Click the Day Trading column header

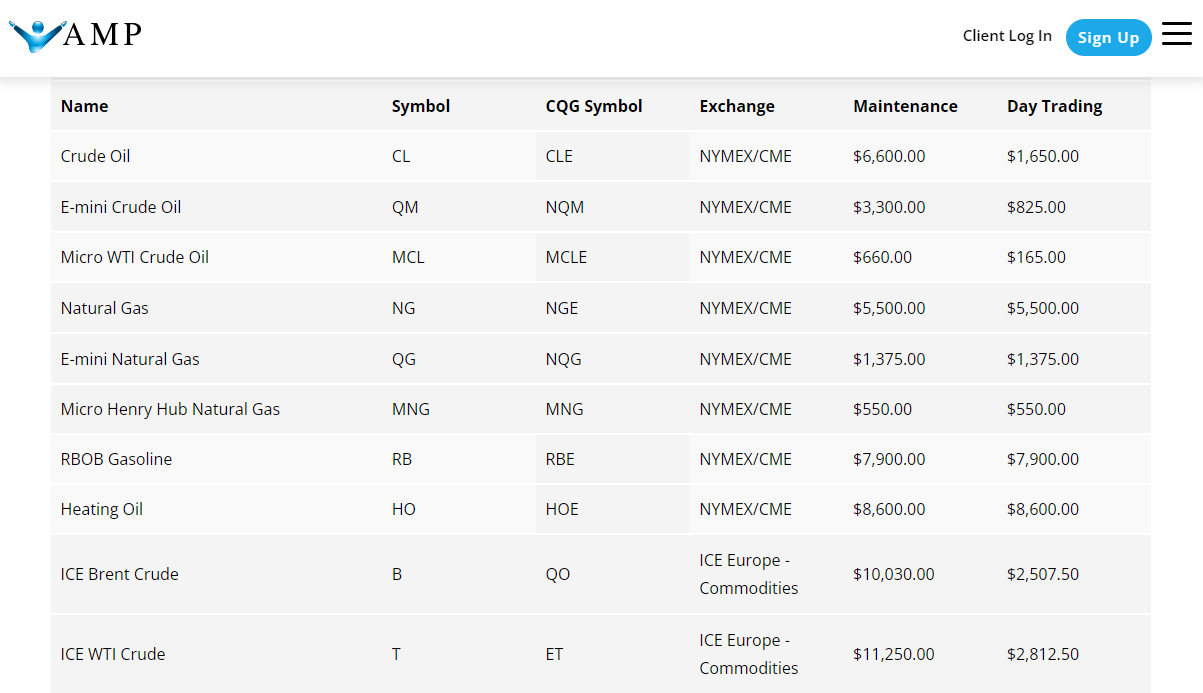(x=1054, y=106)
